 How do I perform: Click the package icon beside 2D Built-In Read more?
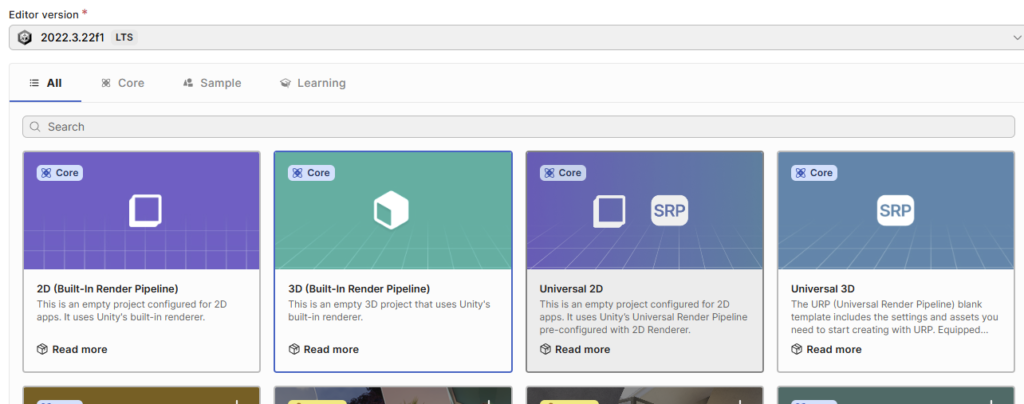point(42,349)
